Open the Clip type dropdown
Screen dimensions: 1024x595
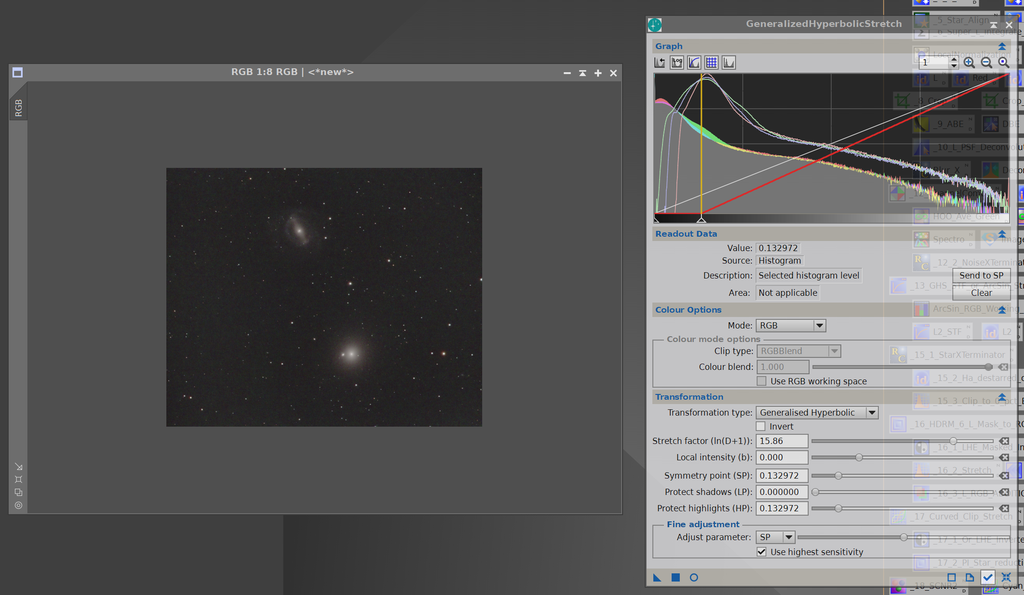(798, 351)
